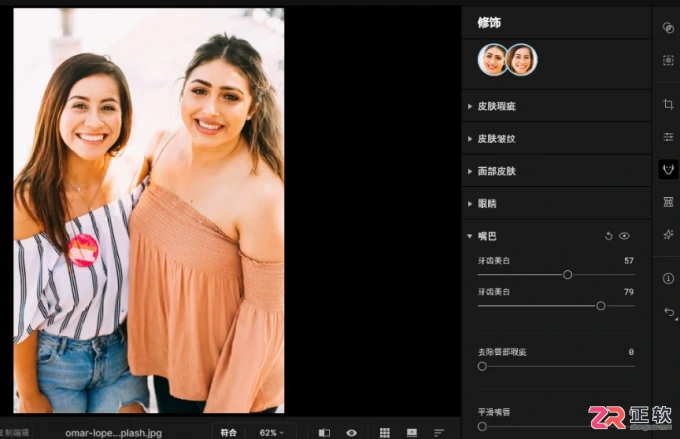Screen dimensions: 680x439
Task: Select the right face thumbnail
Action: 522,60
